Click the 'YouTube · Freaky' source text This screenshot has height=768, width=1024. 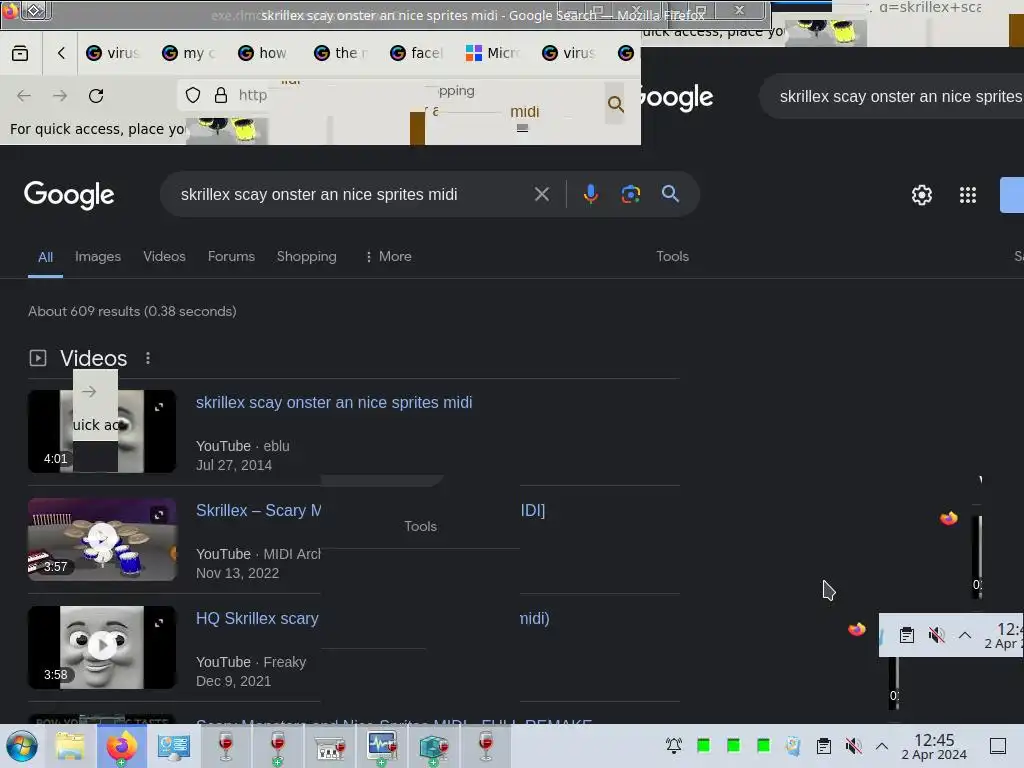(251, 662)
